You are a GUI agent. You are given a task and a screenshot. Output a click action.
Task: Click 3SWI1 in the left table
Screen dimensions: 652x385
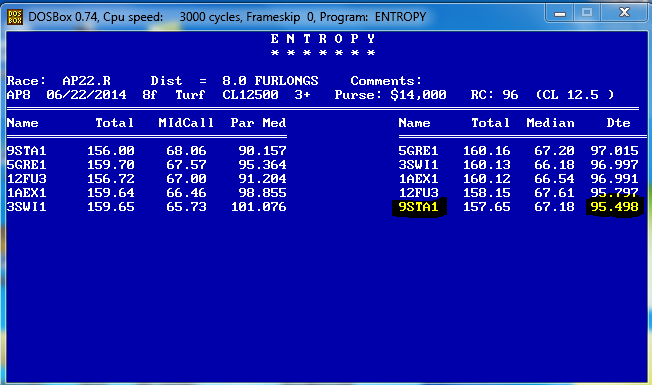pyautogui.click(x=27, y=207)
